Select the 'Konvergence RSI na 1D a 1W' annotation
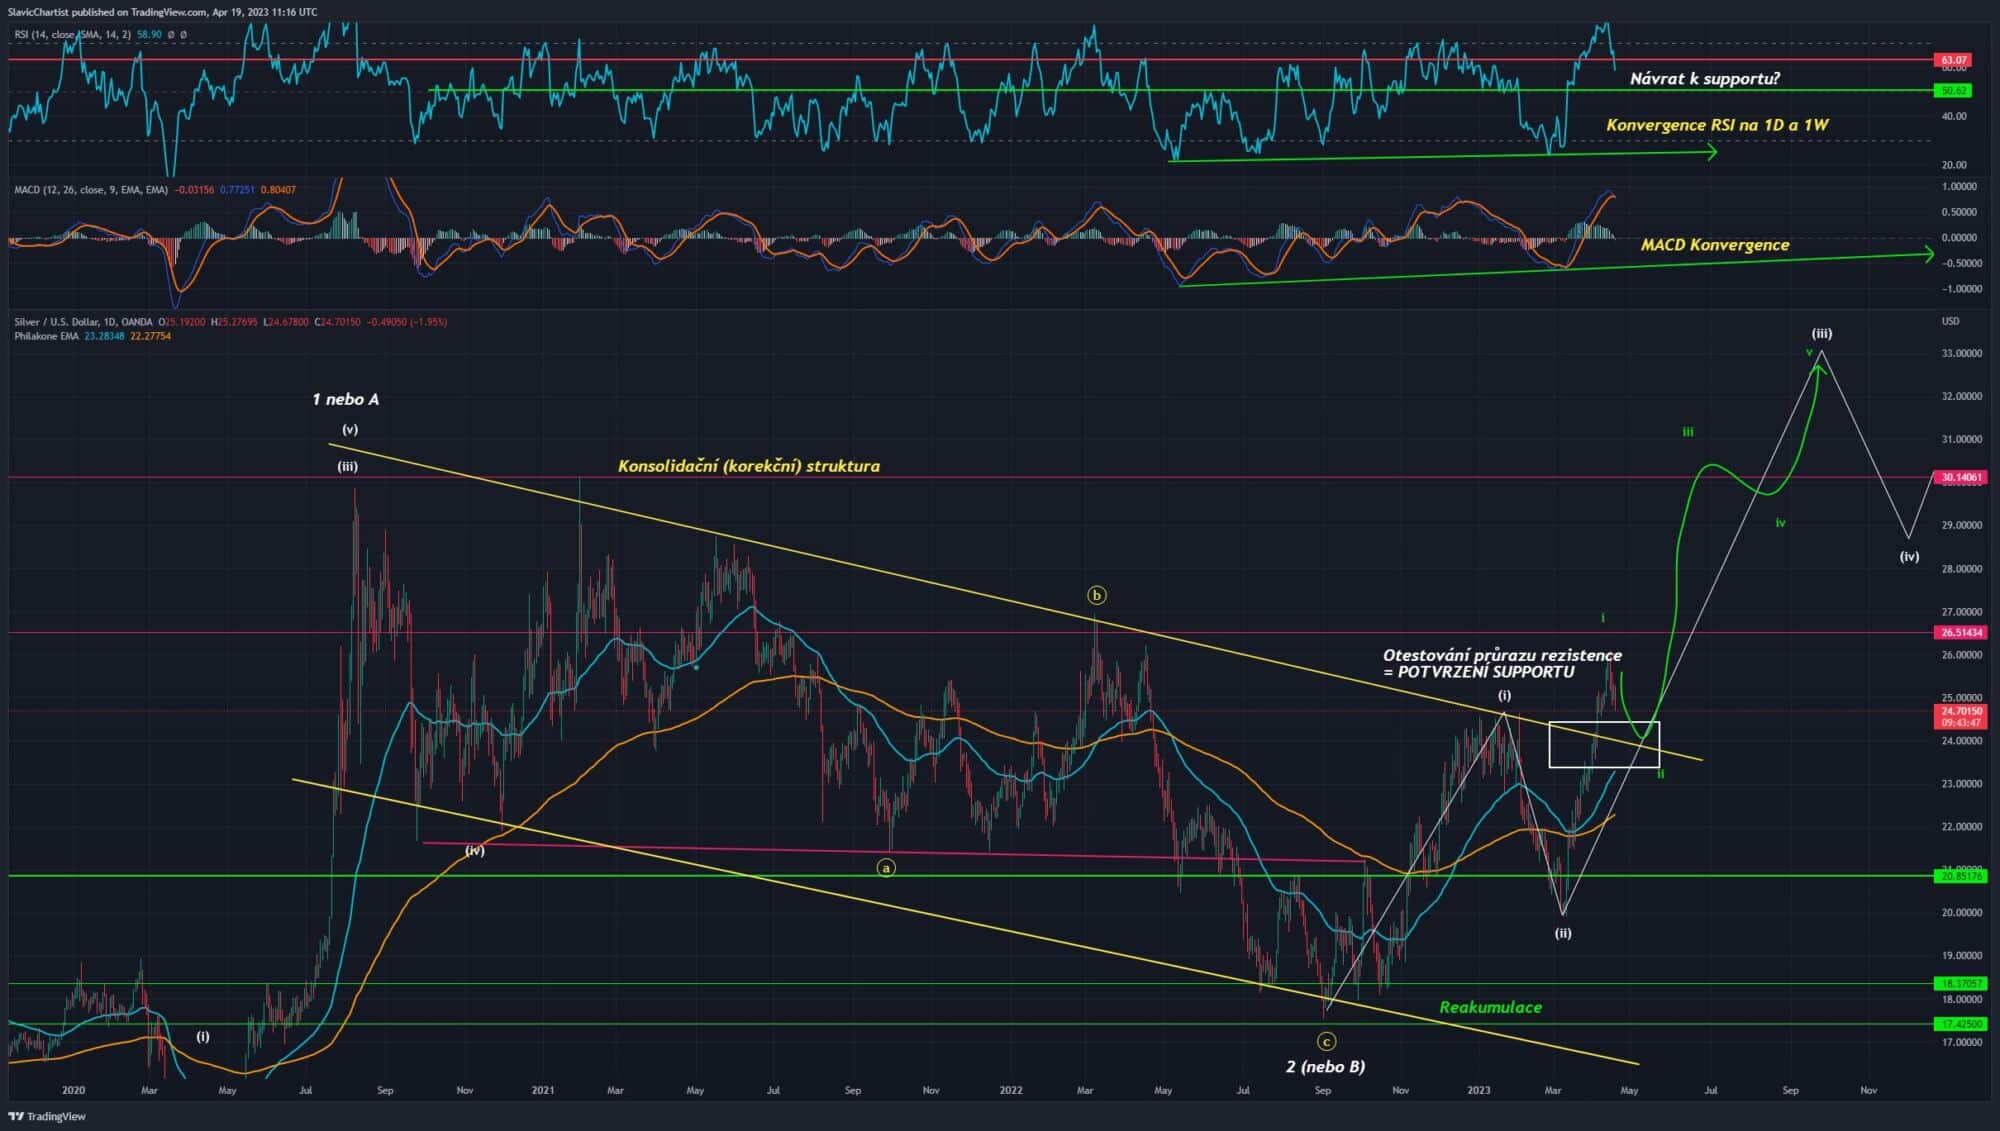 point(1717,125)
